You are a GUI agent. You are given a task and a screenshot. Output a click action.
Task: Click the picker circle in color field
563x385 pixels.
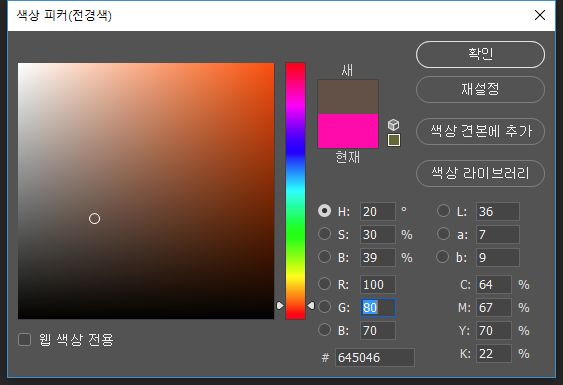[x=94, y=218]
